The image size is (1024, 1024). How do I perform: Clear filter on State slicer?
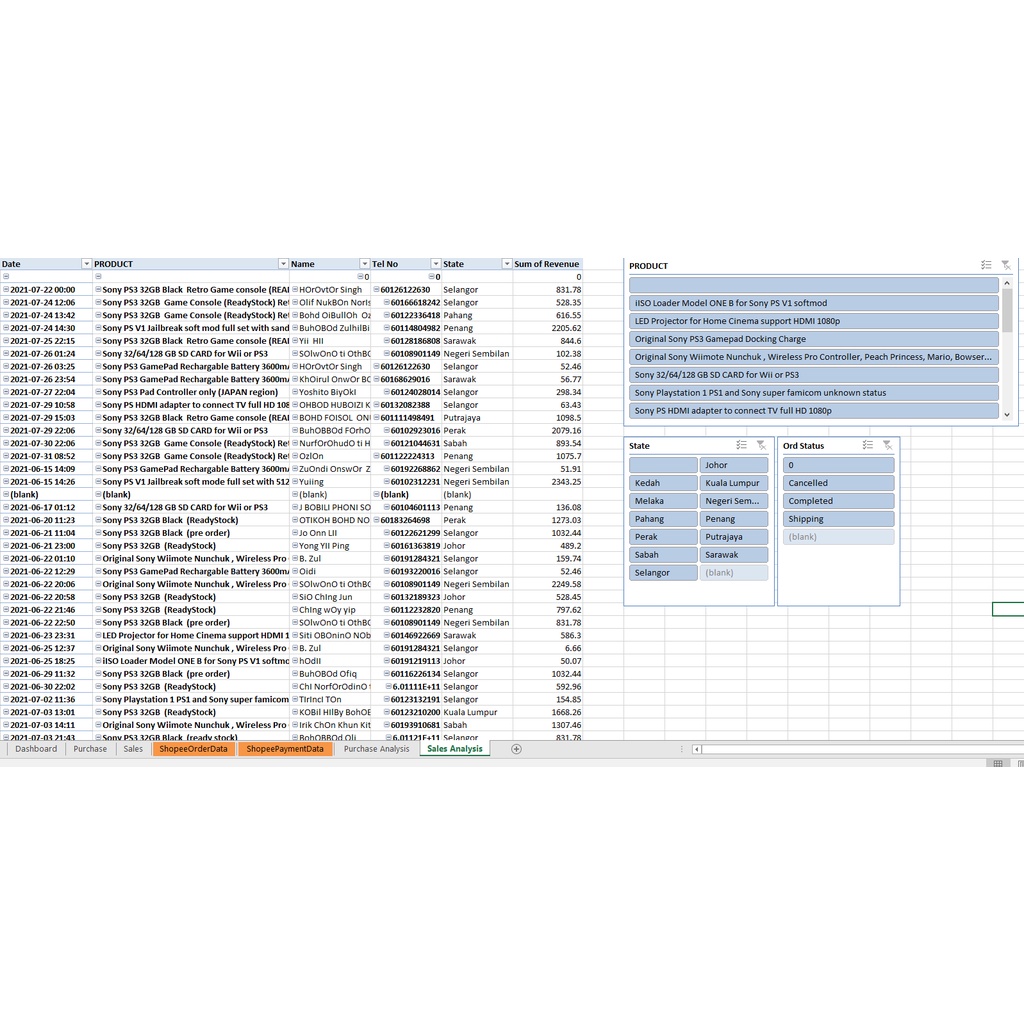pyautogui.click(x=761, y=446)
